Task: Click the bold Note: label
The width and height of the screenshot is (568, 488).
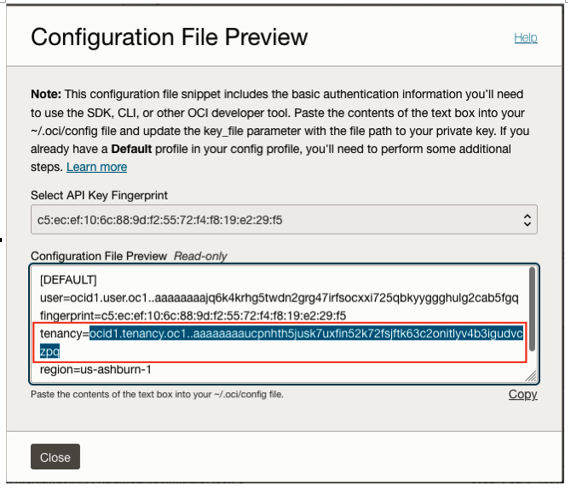Action: pos(46,94)
